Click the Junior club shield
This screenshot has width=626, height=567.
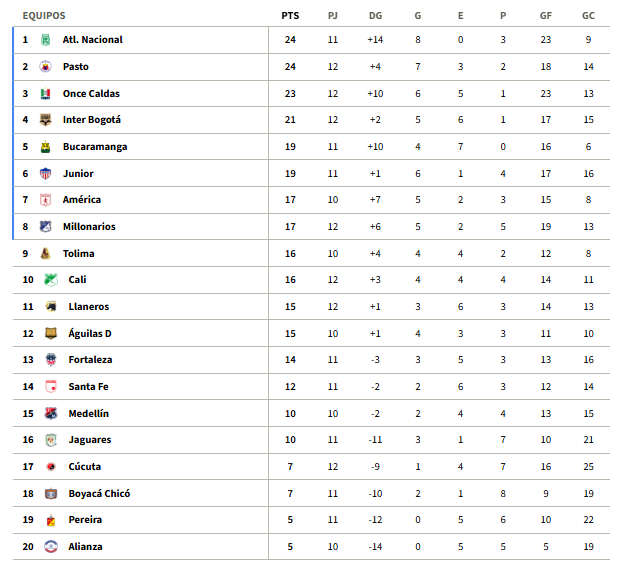tap(45, 174)
